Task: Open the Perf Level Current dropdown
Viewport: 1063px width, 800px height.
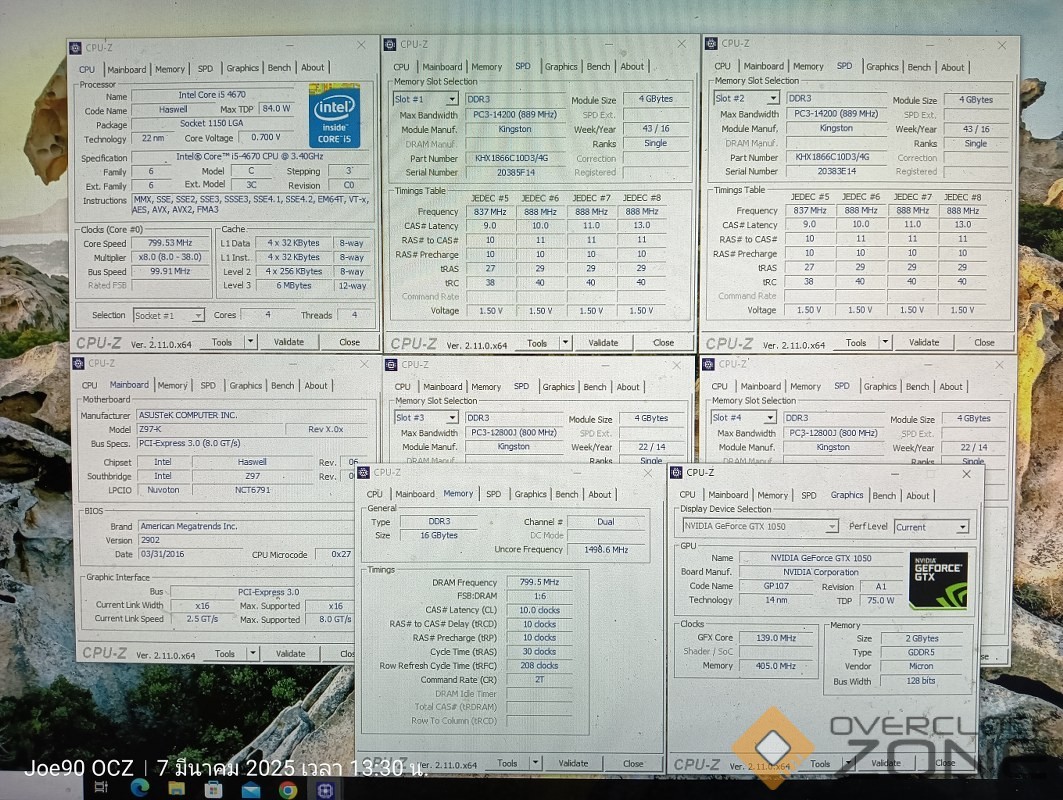Action: click(962, 527)
